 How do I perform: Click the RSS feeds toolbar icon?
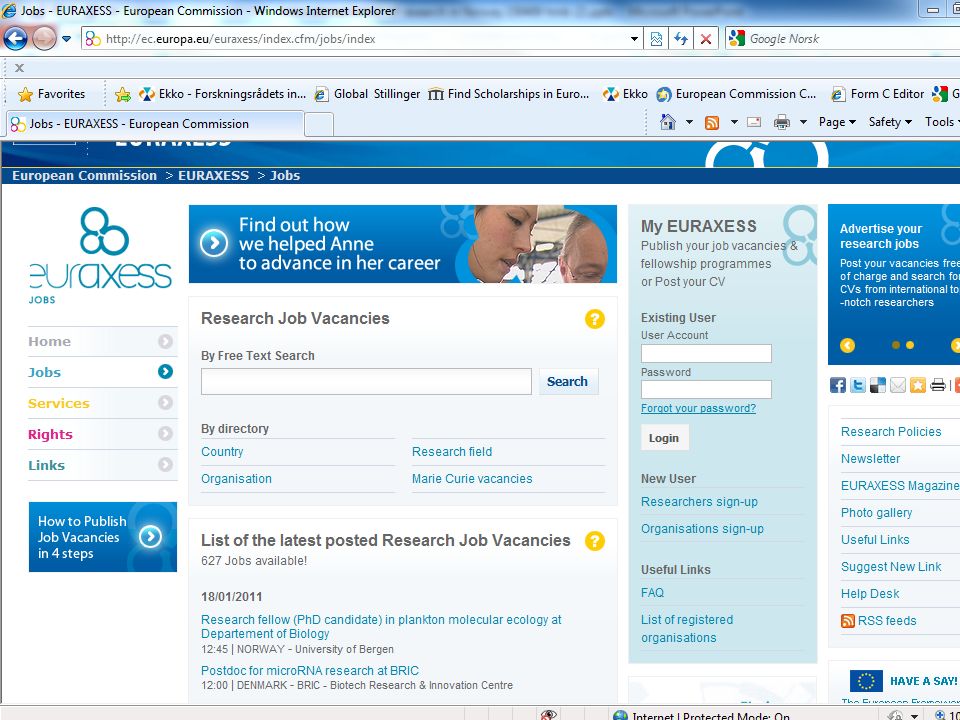(712, 122)
